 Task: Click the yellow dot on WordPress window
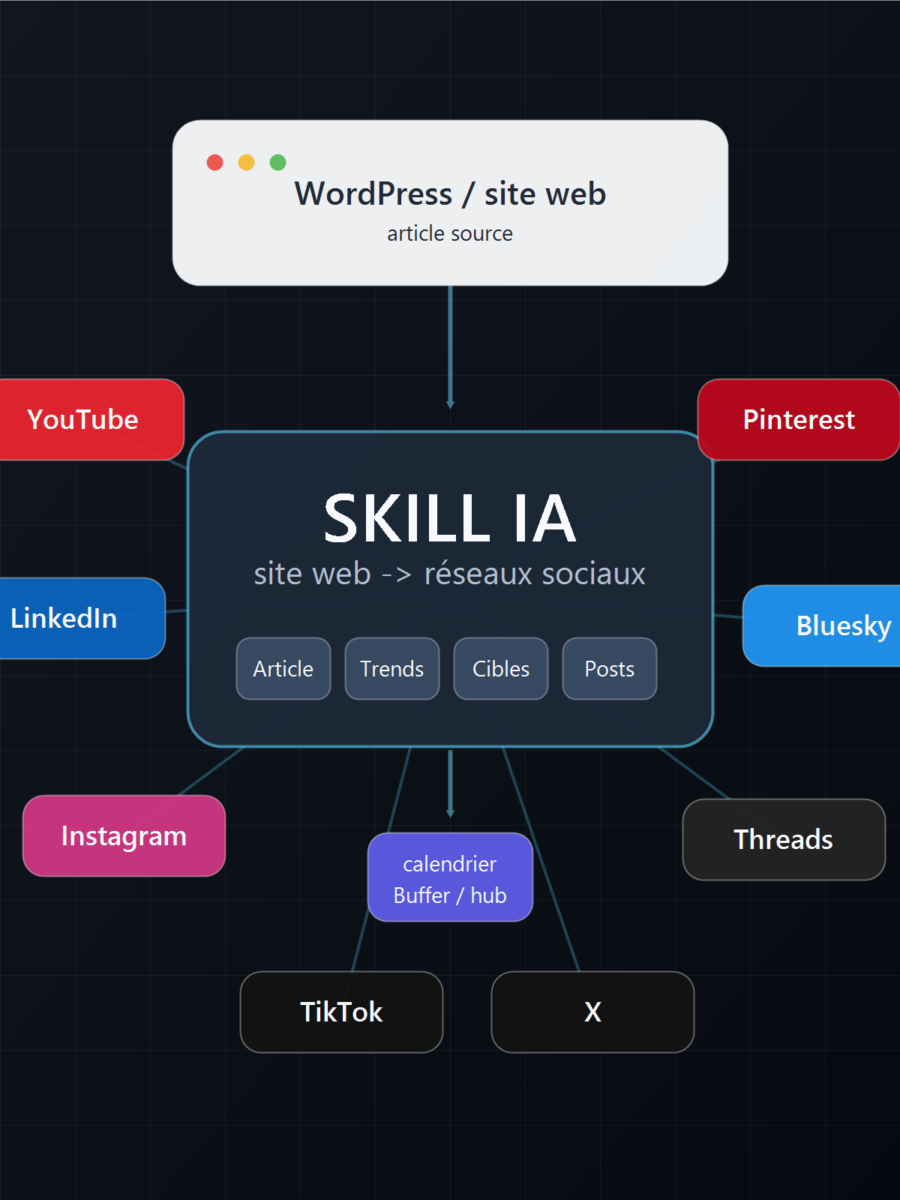[x=246, y=162]
